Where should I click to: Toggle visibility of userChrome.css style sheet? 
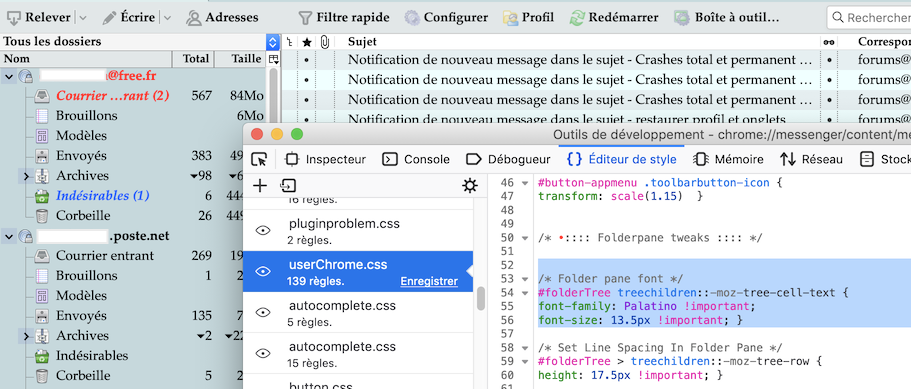263,271
